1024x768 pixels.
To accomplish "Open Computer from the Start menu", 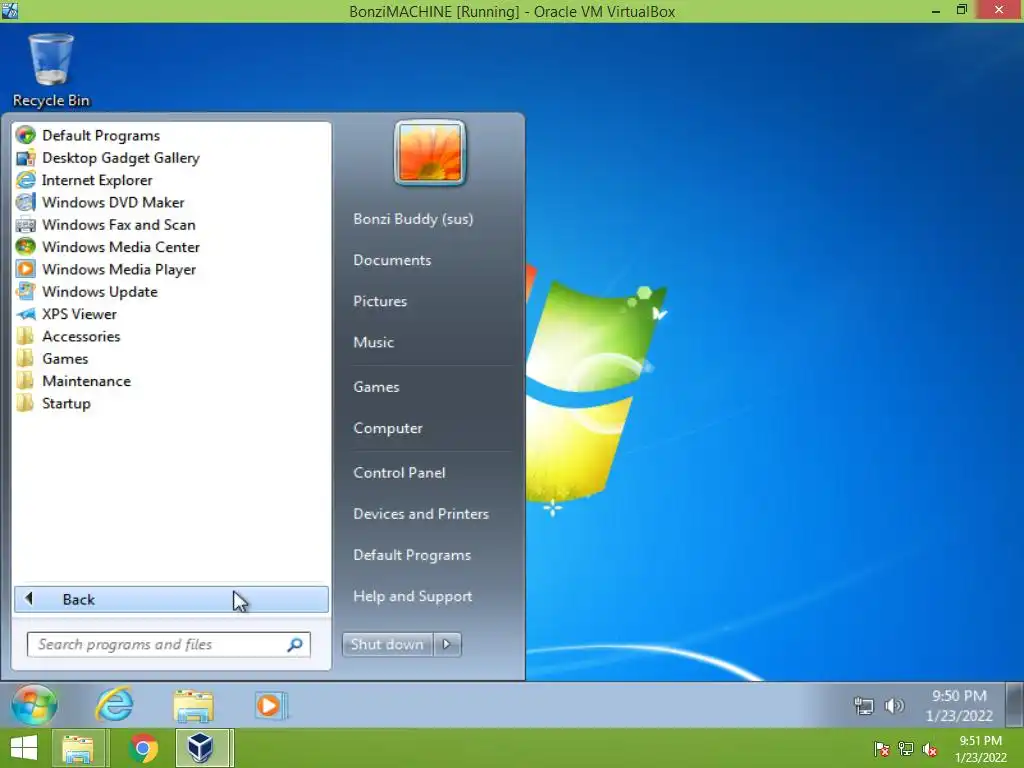I will (387, 428).
